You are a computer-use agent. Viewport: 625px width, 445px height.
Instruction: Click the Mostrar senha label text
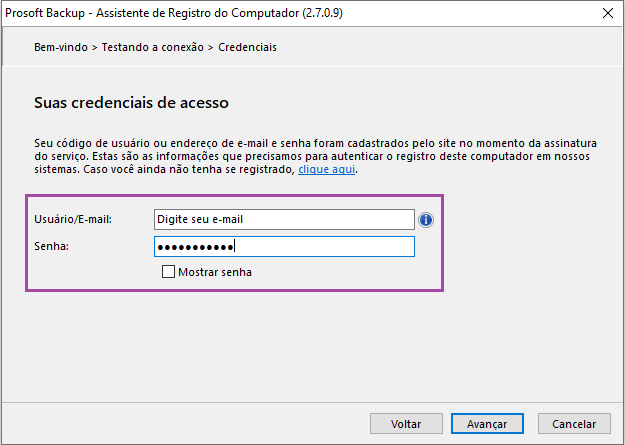pos(215,272)
